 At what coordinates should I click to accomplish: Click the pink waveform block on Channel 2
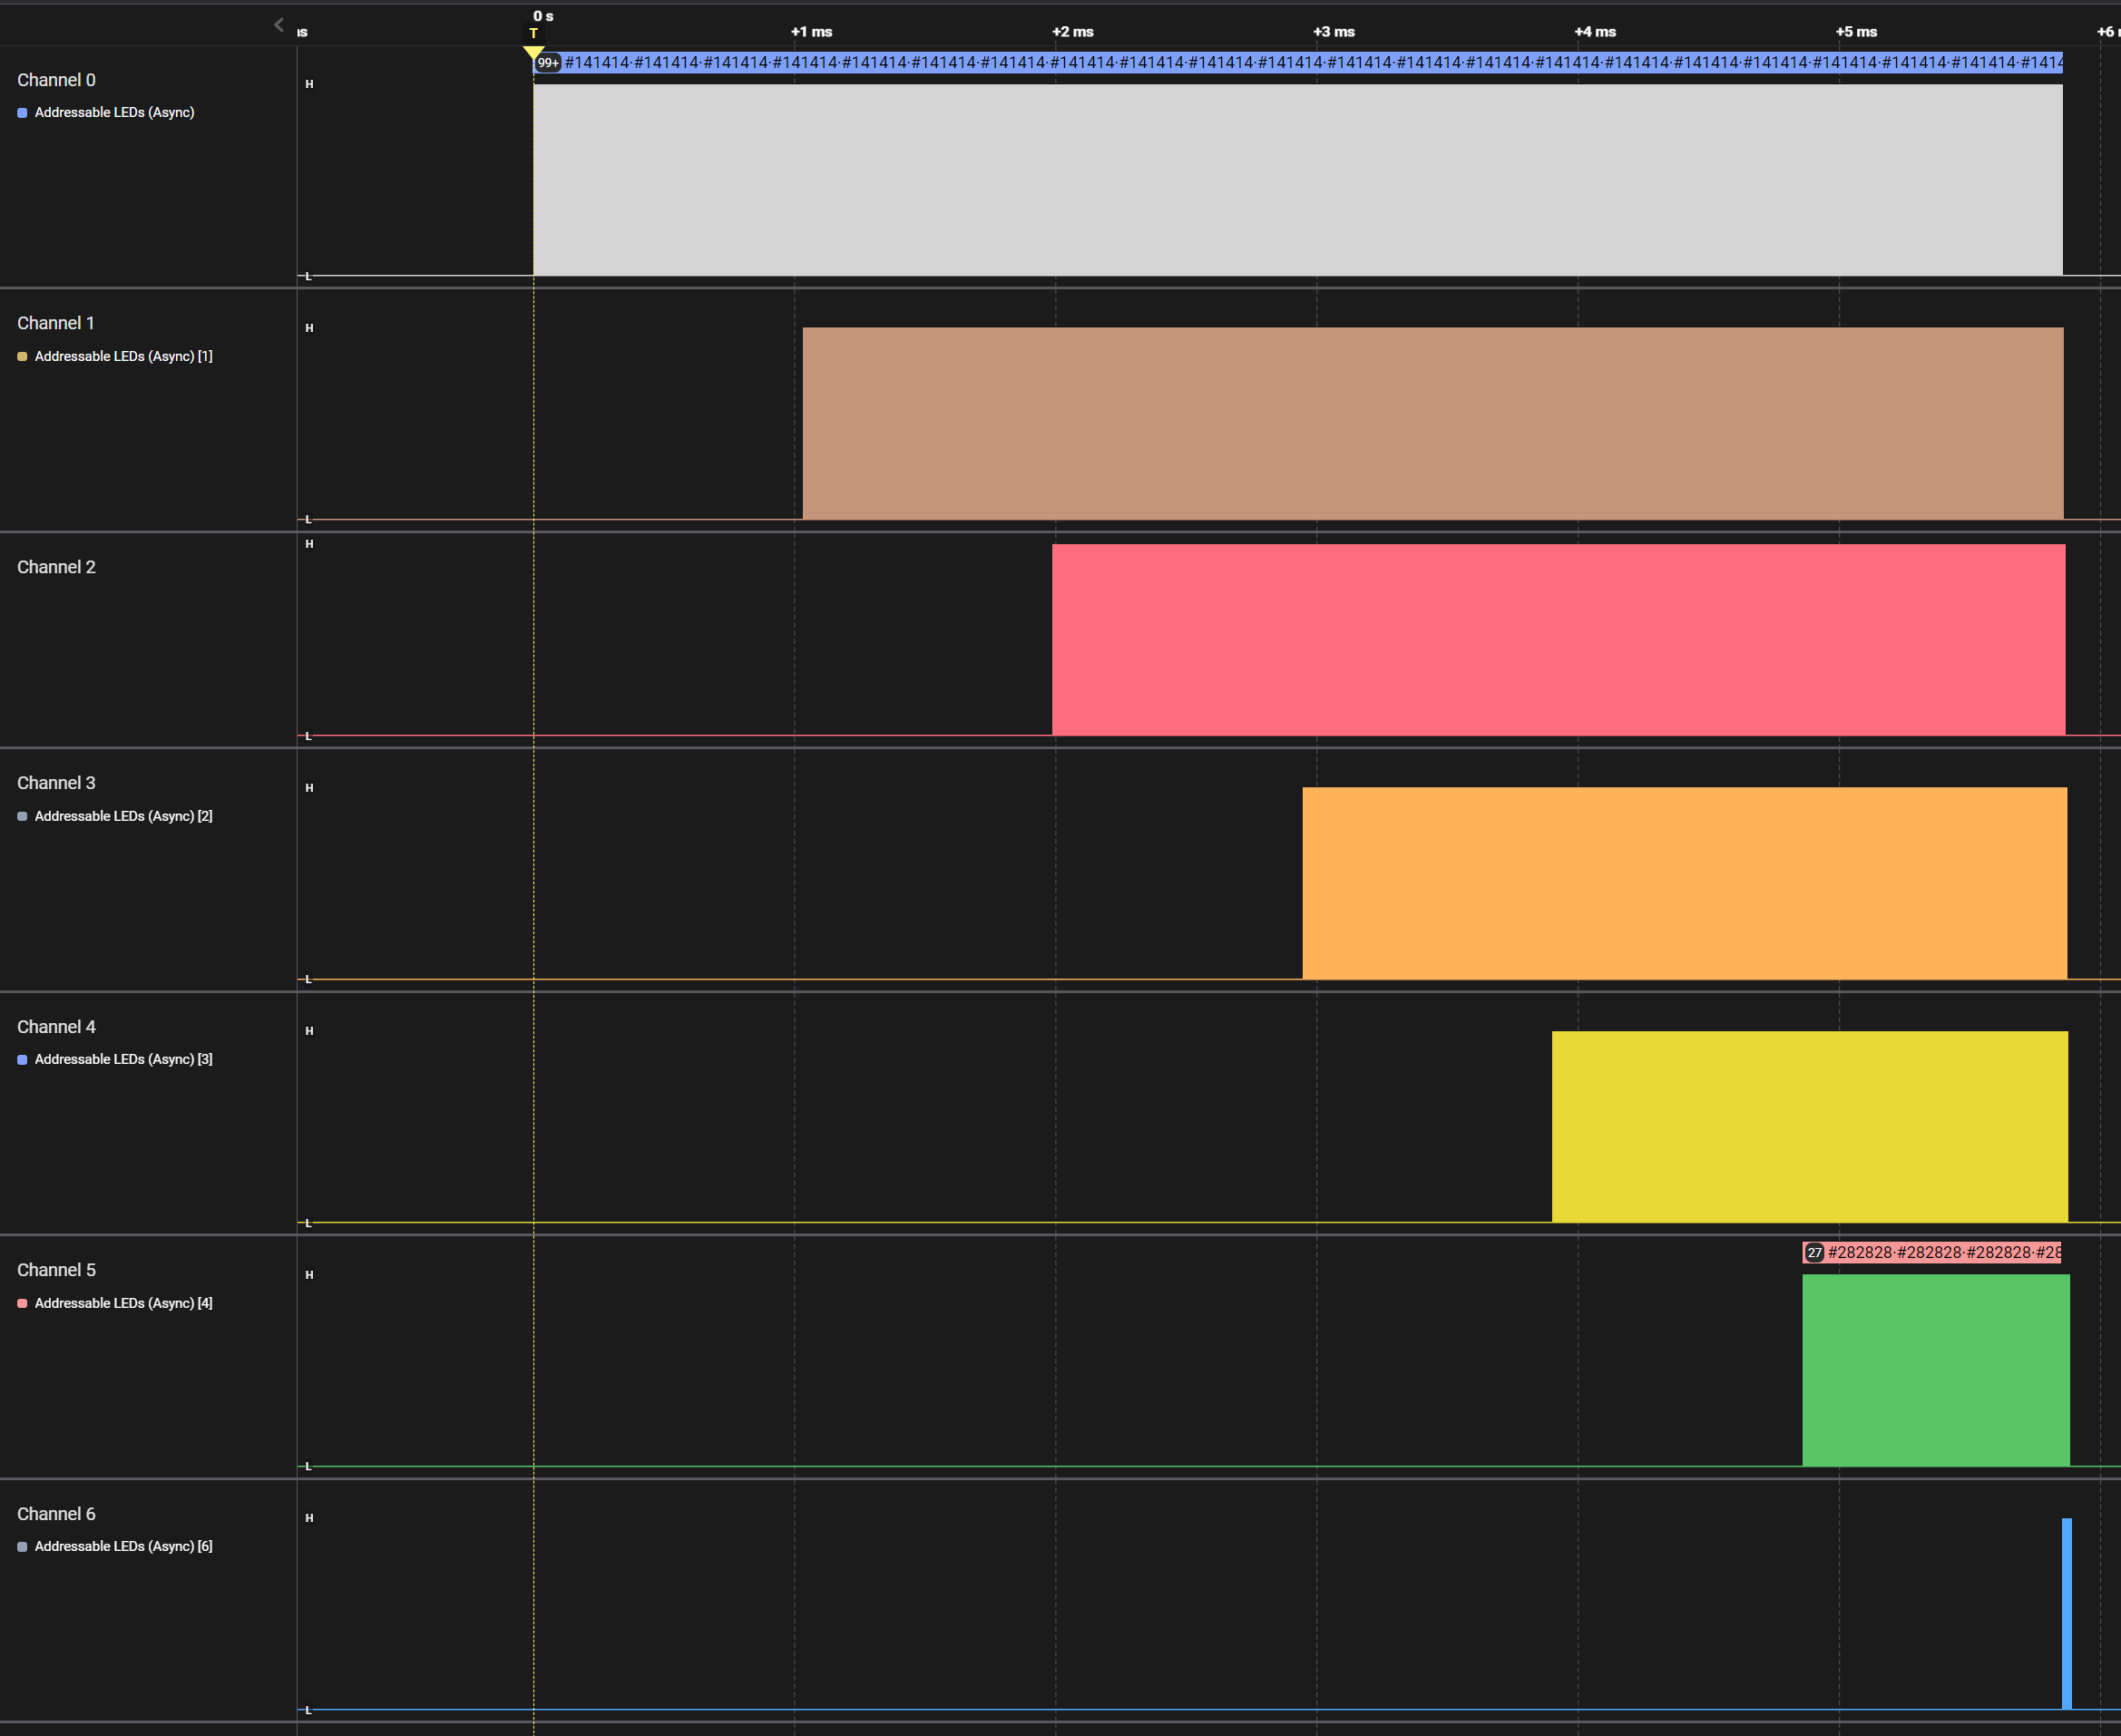[1557, 640]
